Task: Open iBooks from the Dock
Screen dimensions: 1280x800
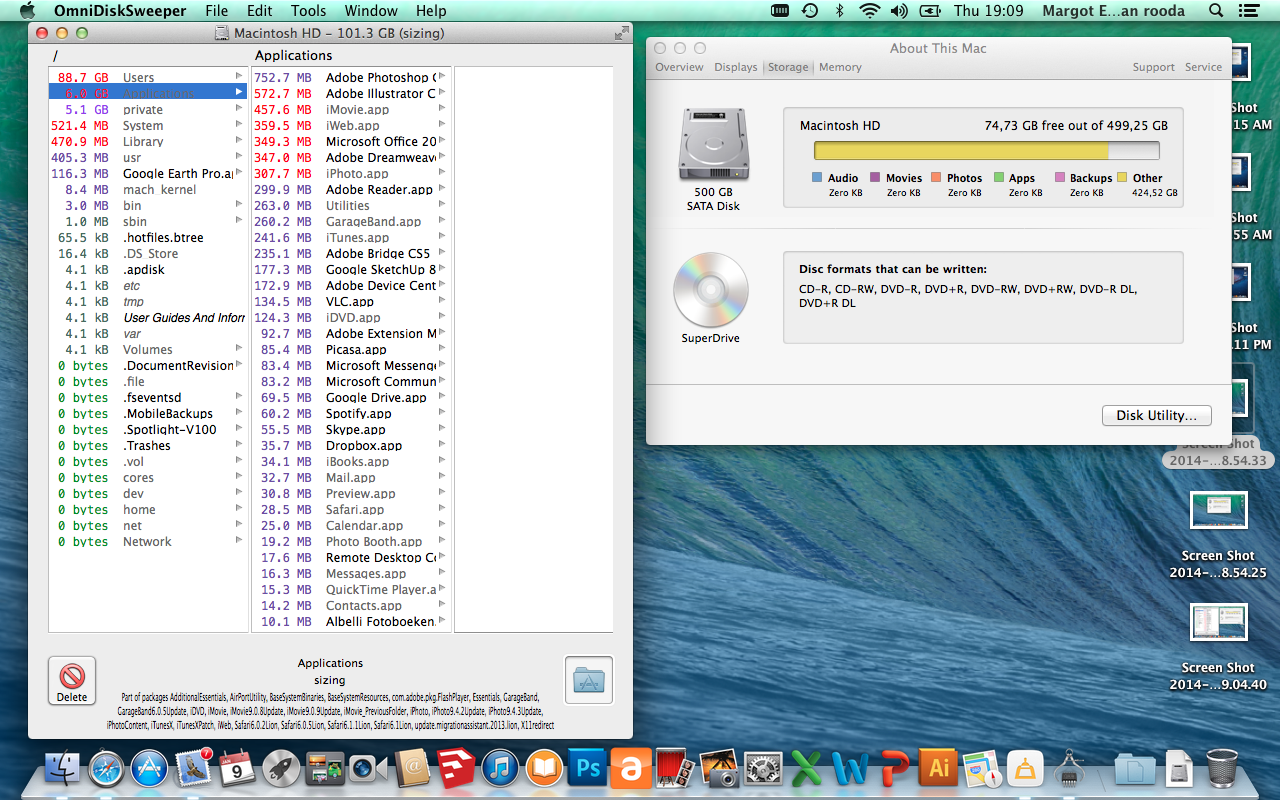Action: coord(544,768)
